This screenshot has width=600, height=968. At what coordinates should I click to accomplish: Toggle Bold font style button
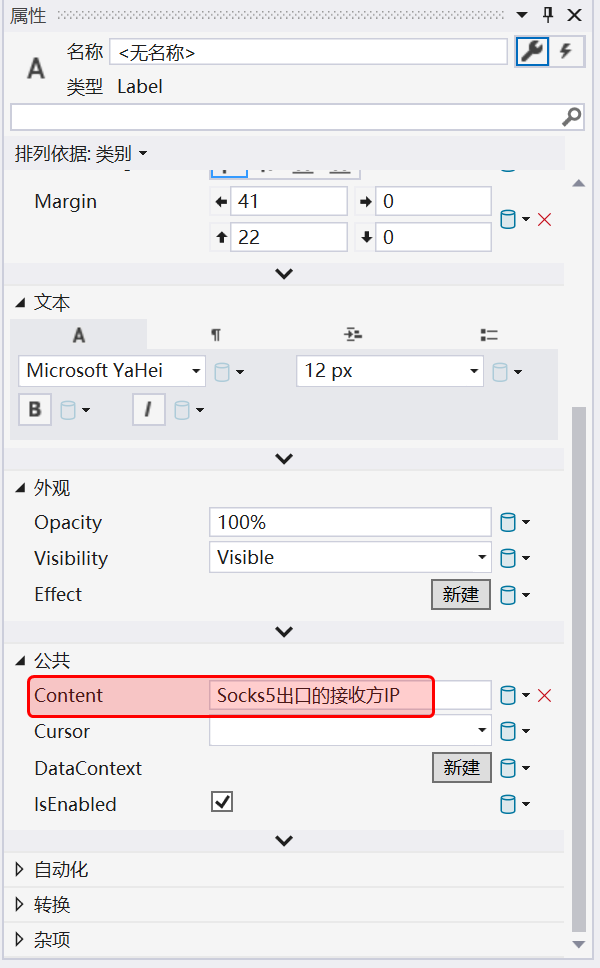(35, 409)
